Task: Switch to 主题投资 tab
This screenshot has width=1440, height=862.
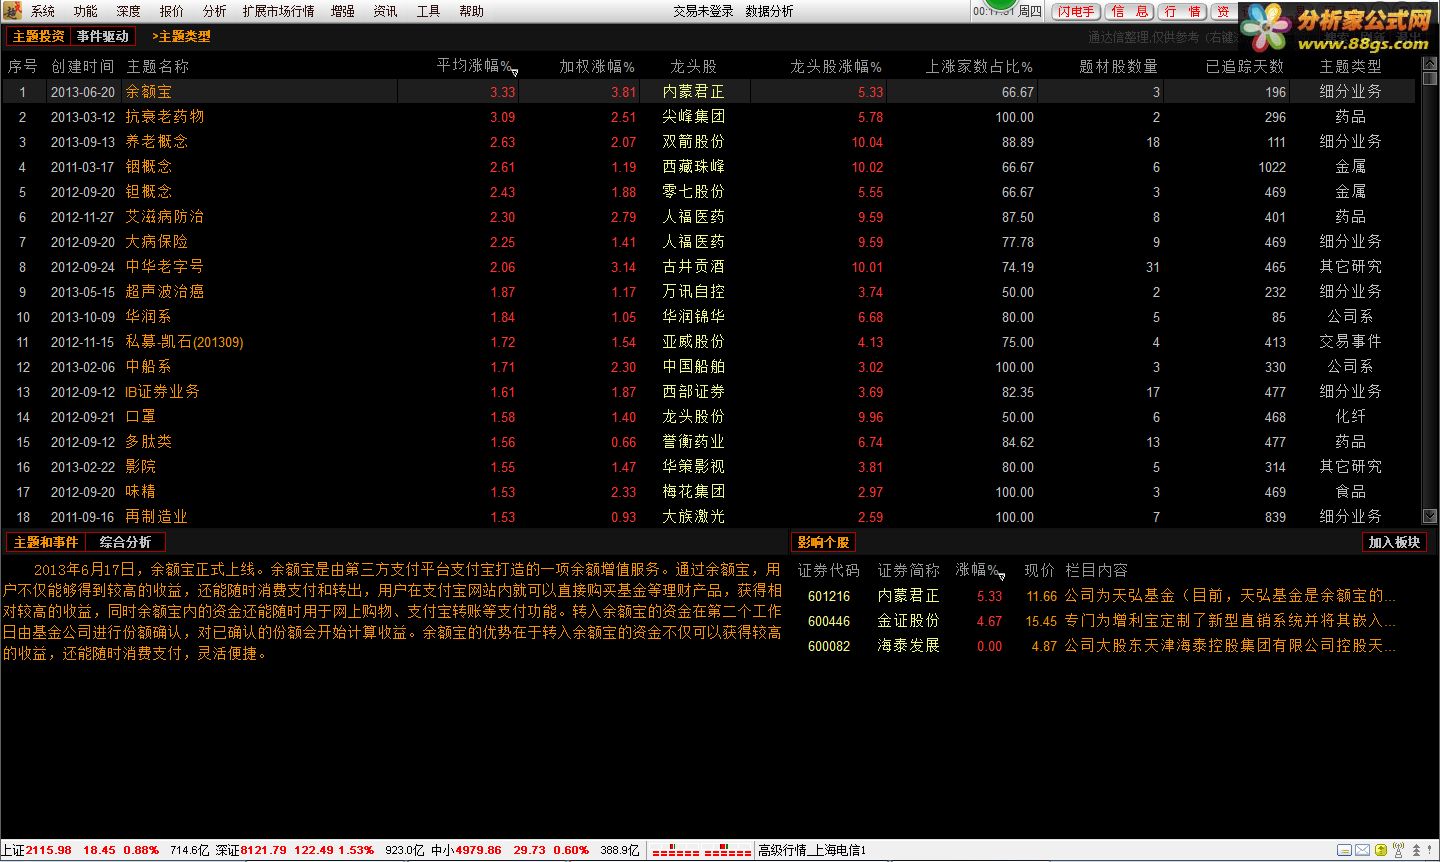Action: (x=39, y=36)
